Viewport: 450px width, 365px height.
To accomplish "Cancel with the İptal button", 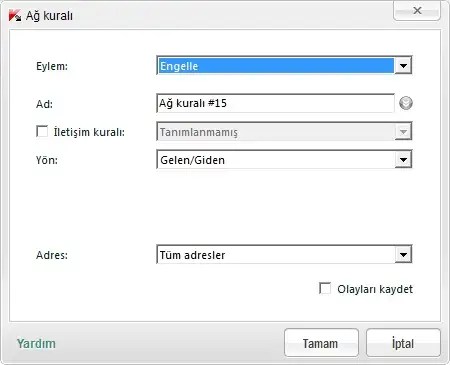I will [403, 343].
